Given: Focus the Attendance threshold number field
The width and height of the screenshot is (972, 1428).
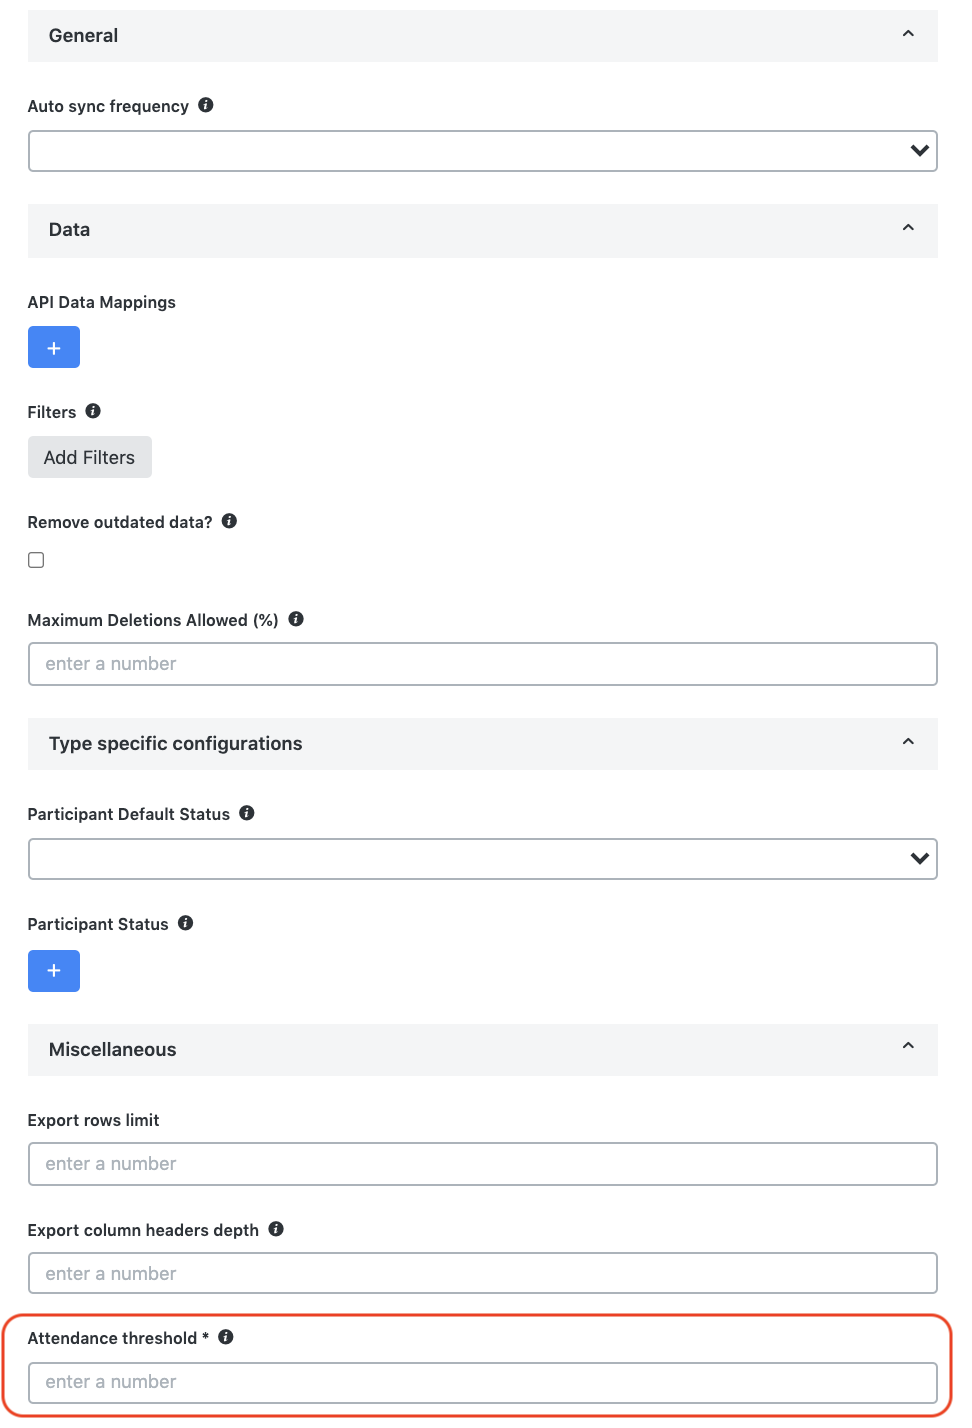Looking at the screenshot, I should [x=483, y=1383].
